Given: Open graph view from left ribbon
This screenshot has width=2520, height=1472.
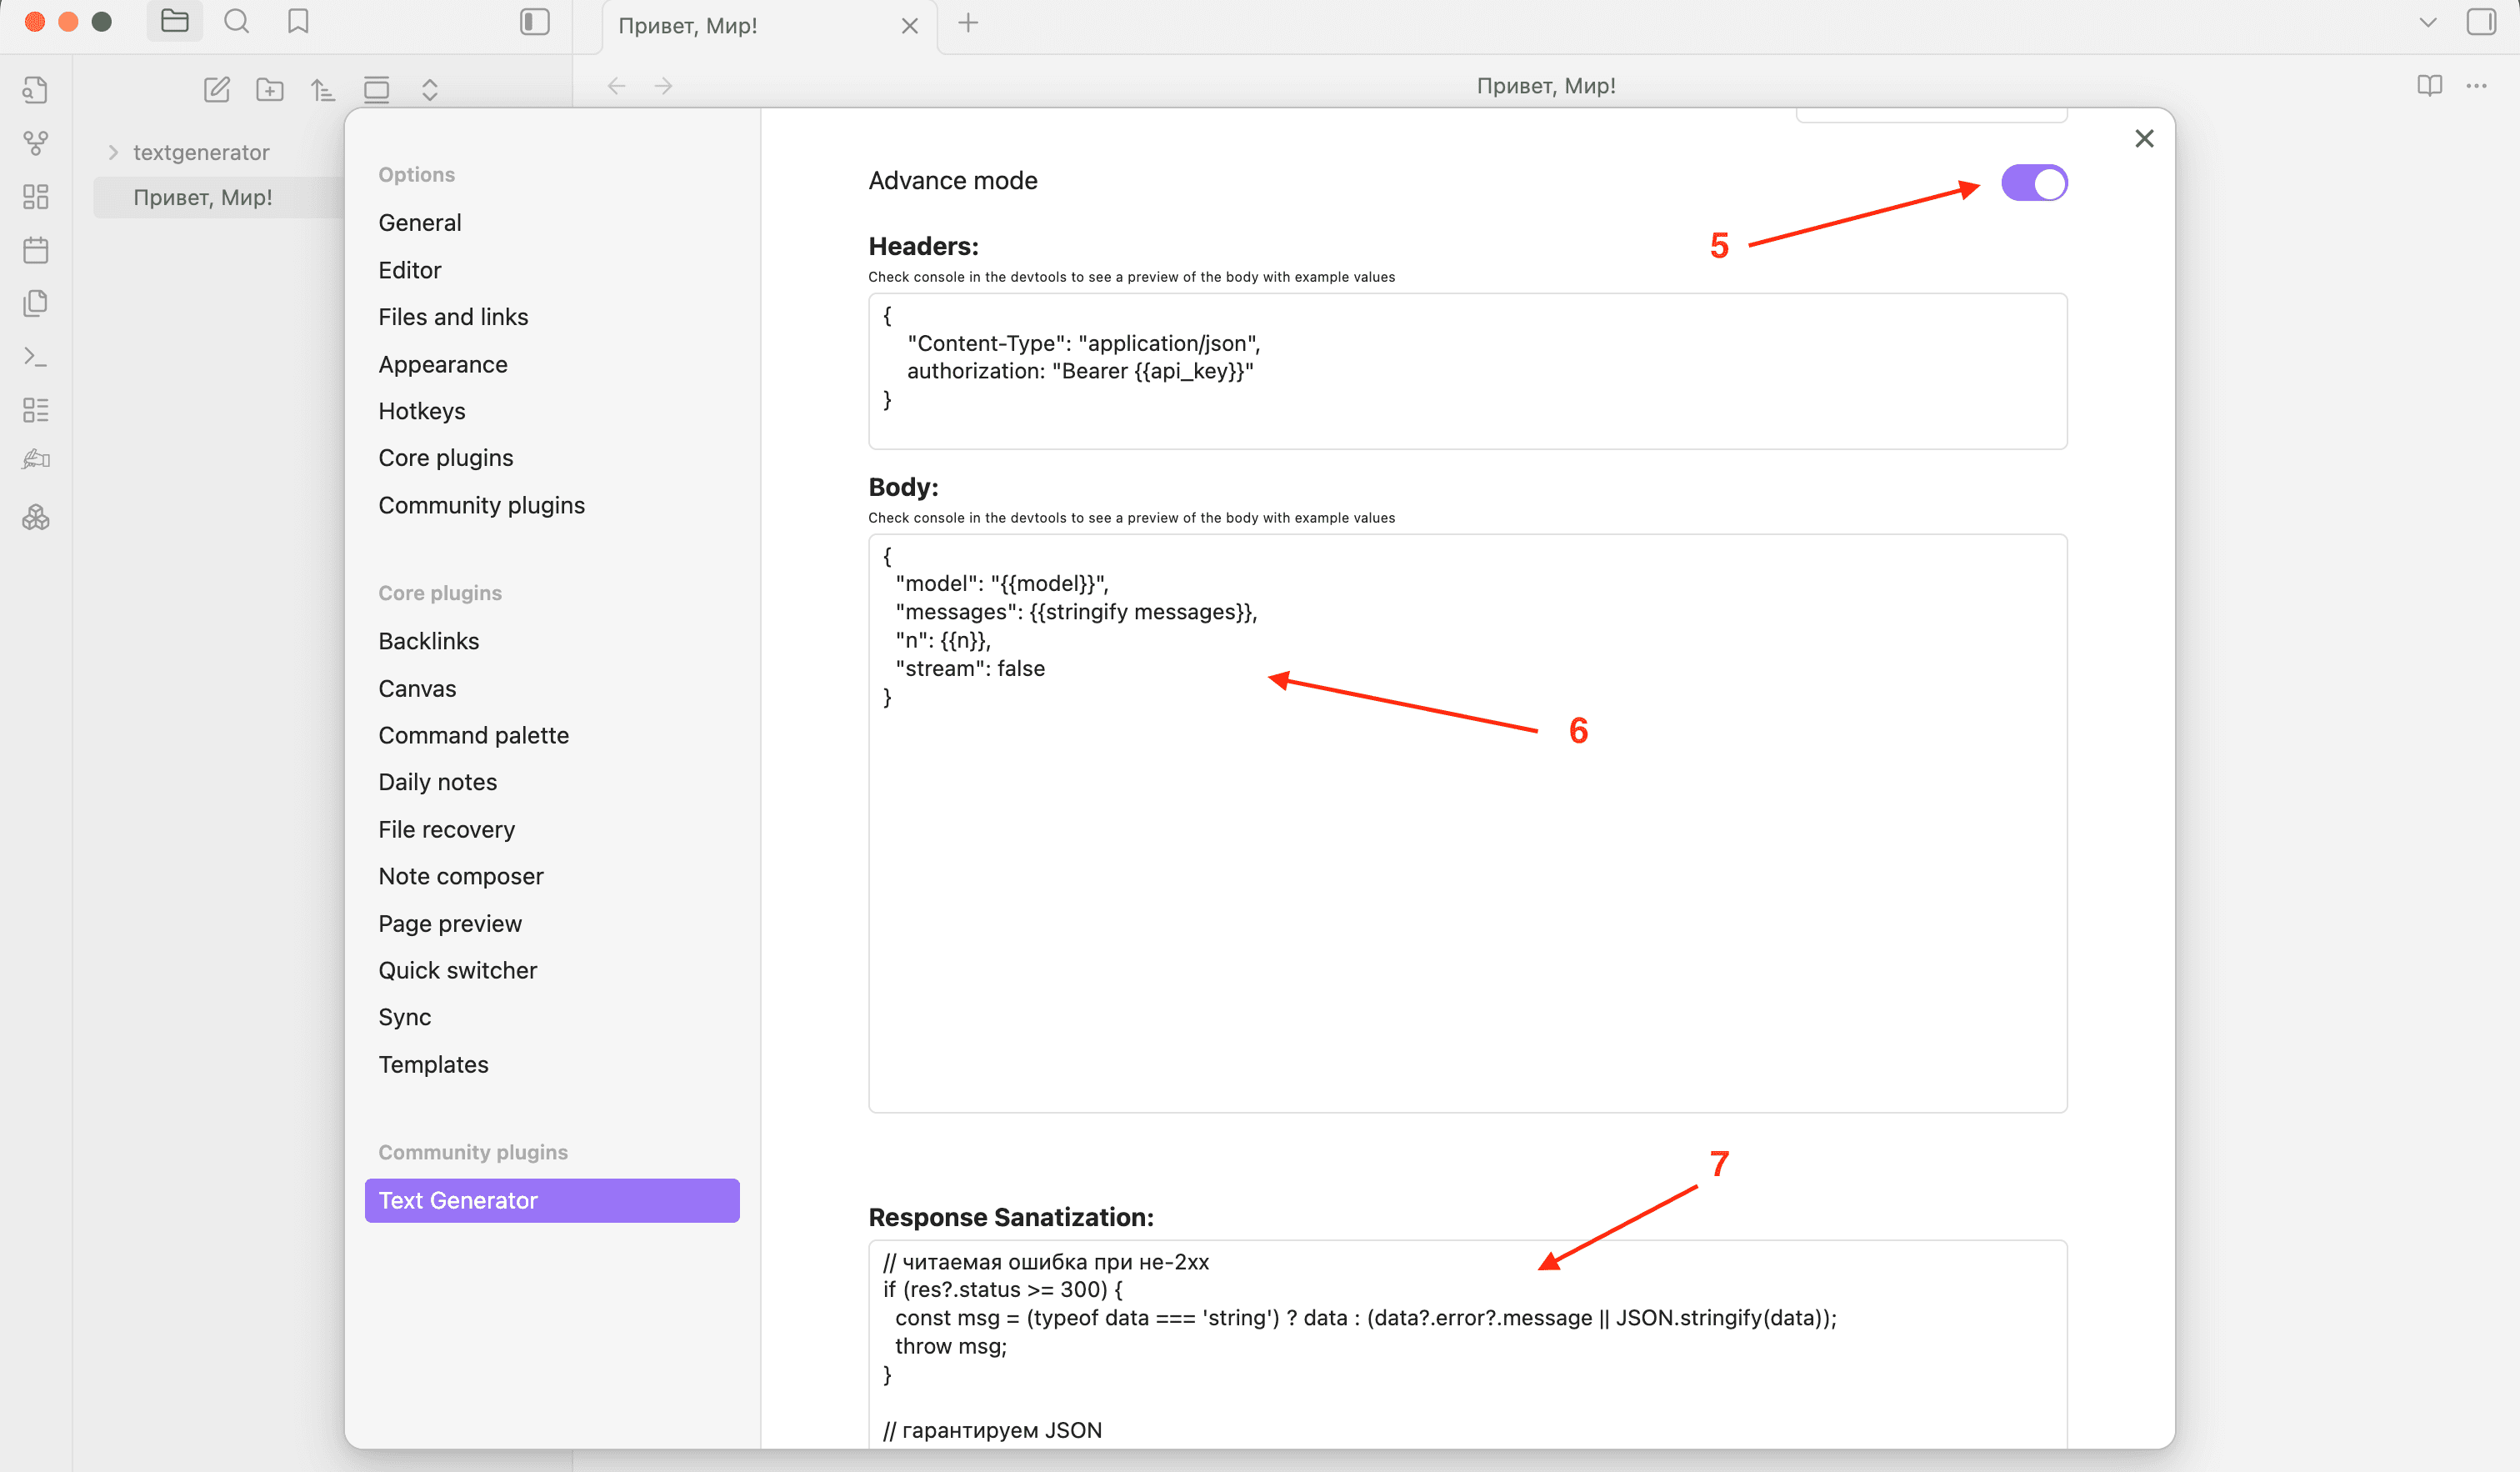Looking at the screenshot, I should click(x=36, y=143).
